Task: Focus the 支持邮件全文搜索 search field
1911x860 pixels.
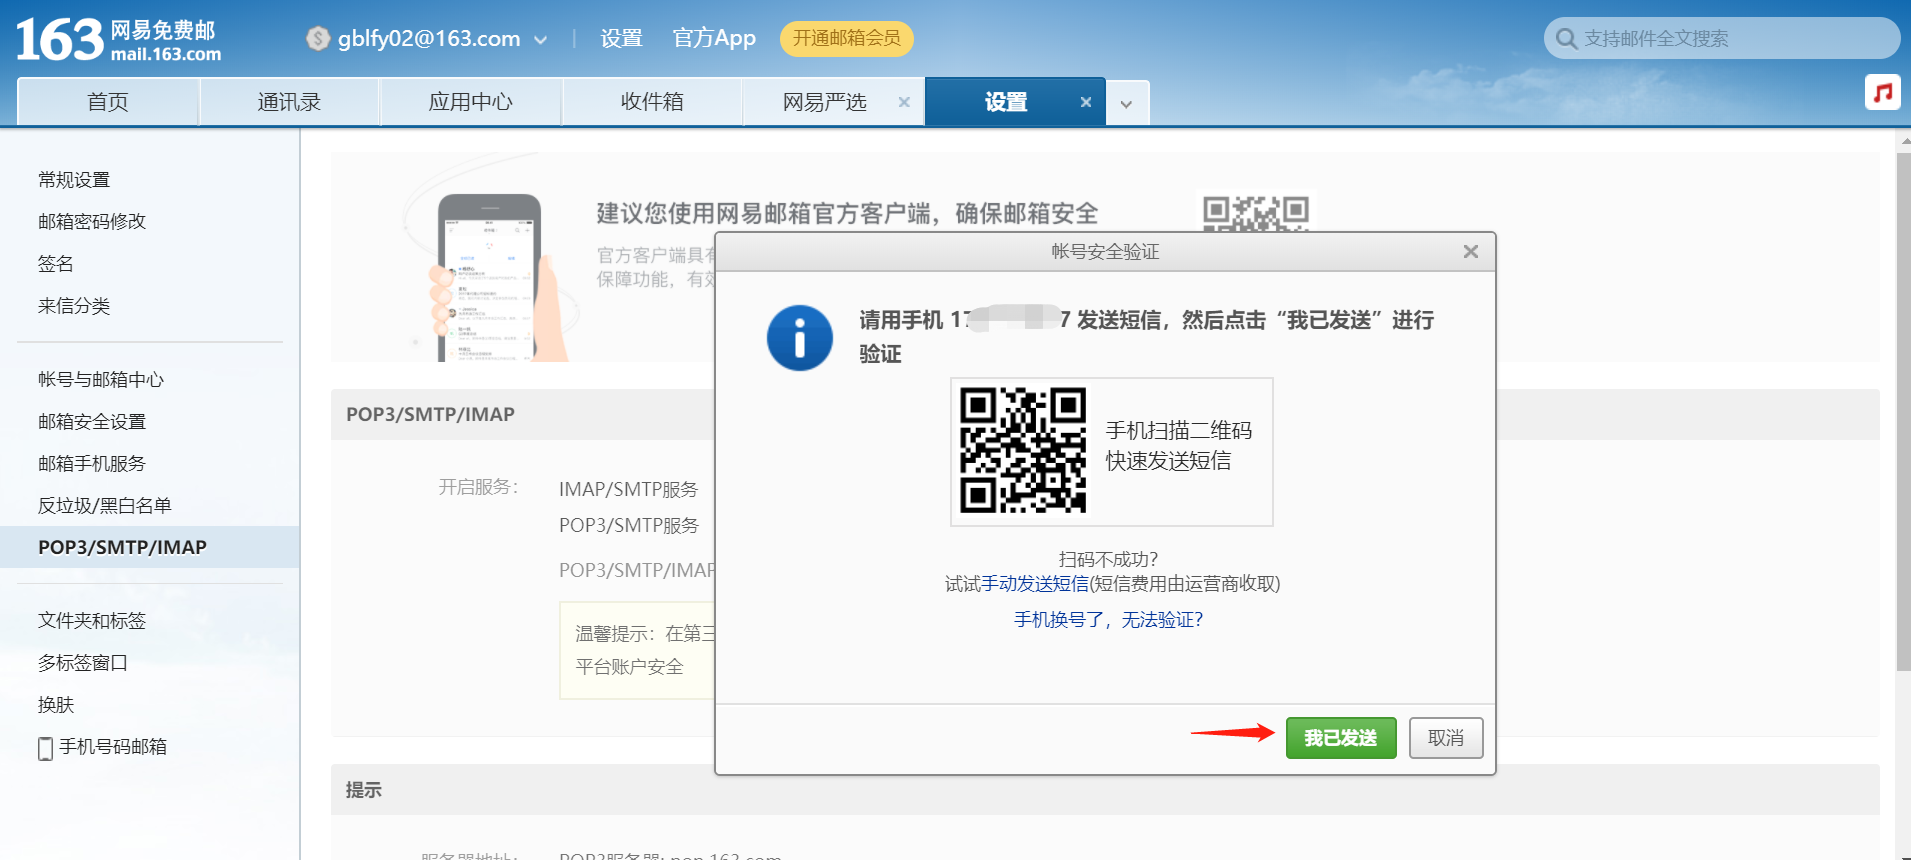Action: [x=1722, y=38]
